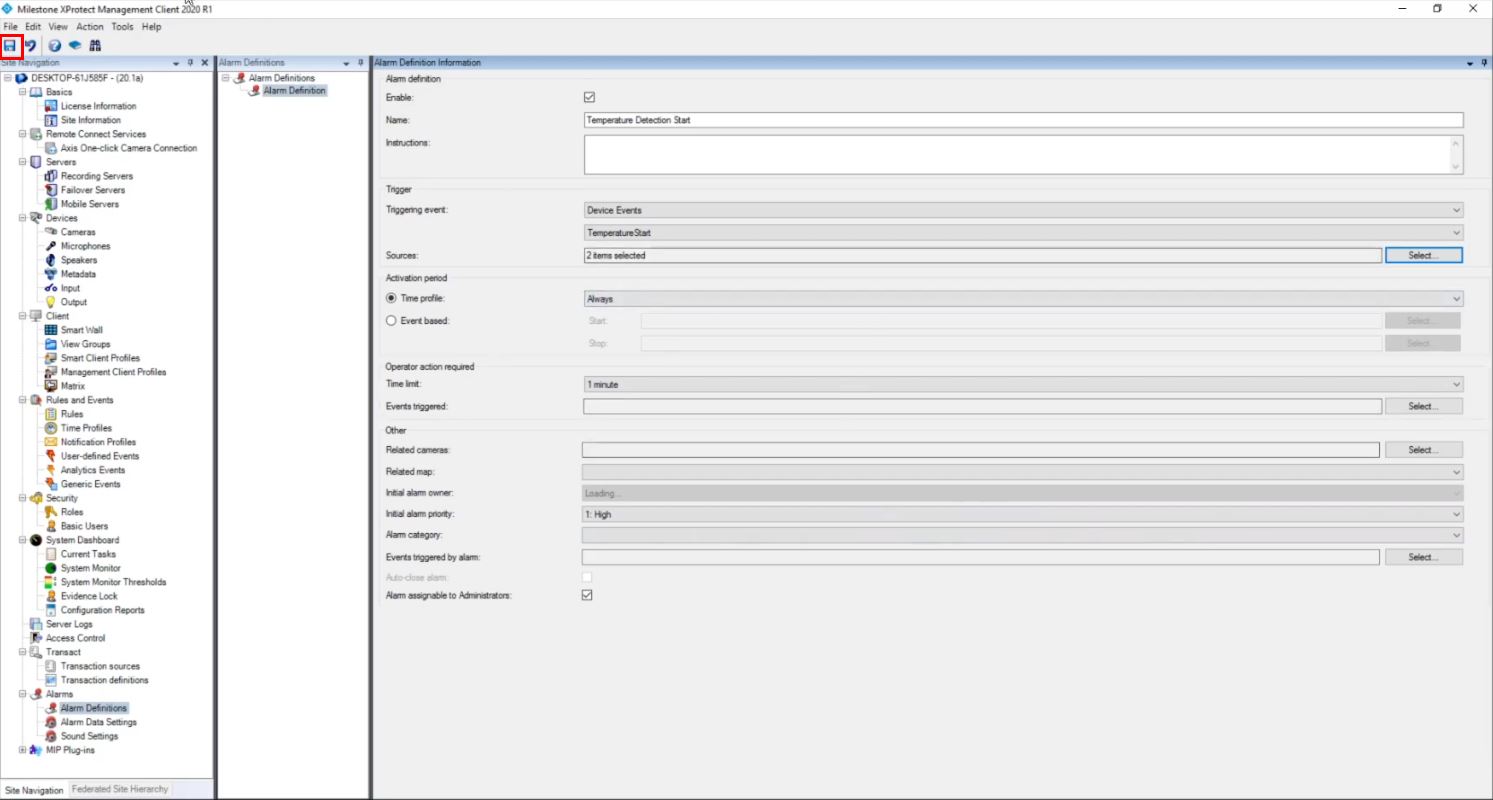Click the Speakers icon

52,260
